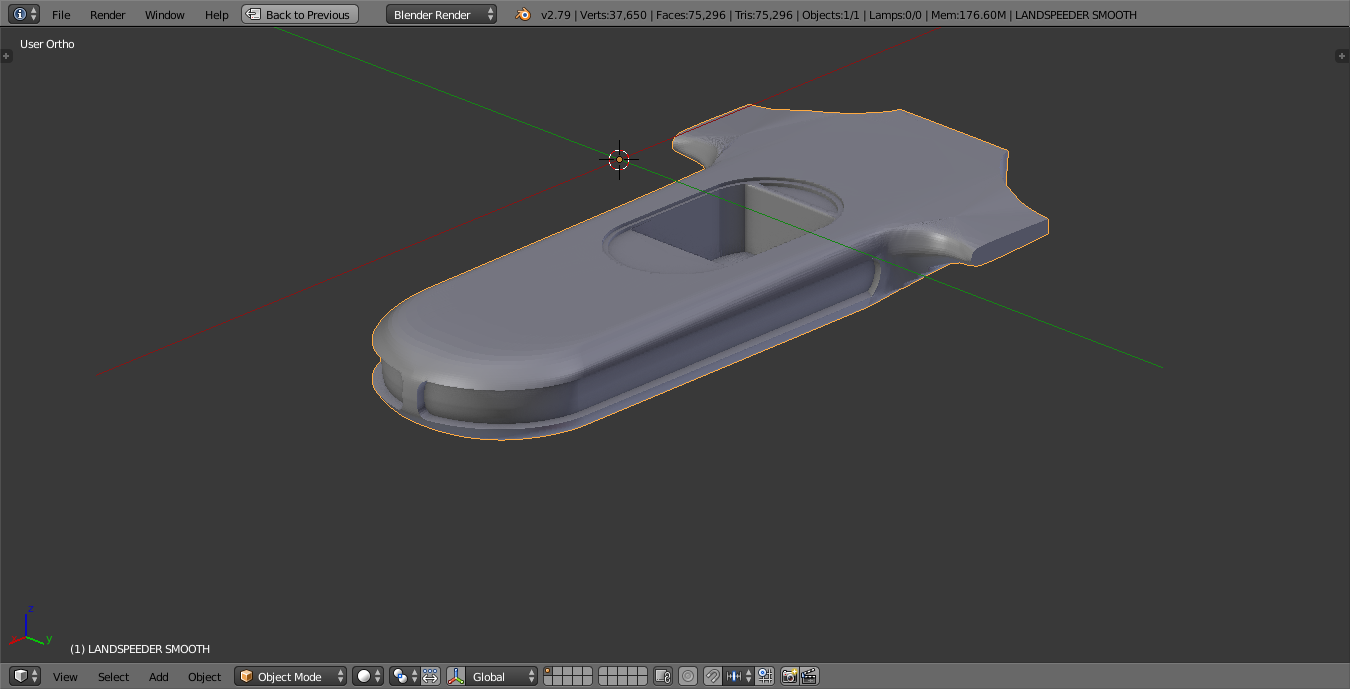The width and height of the screenshot is (1350, 689).
Task: Toggle snap align rotation icon
Action: 765,676
